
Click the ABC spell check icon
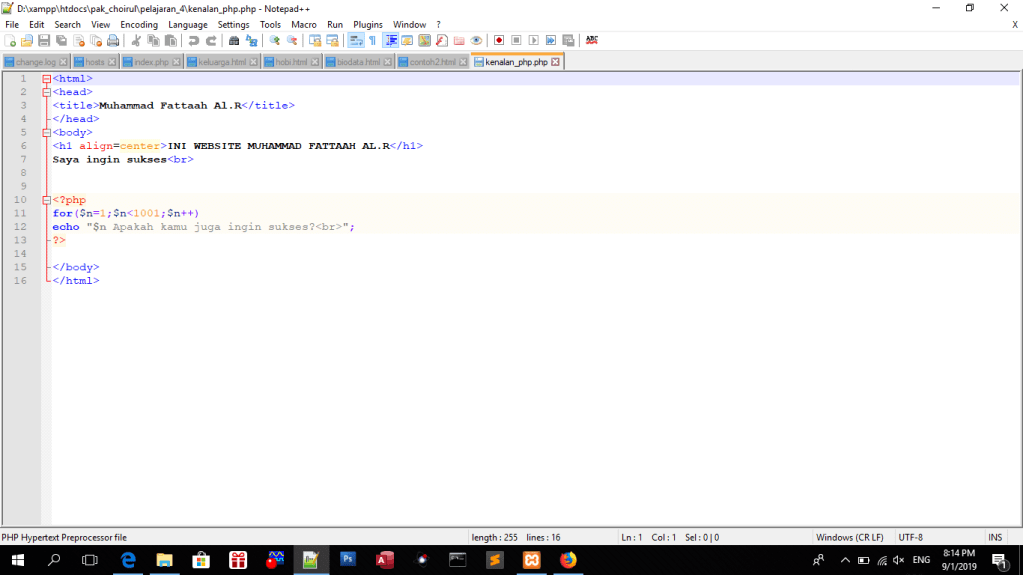point(591,41)
